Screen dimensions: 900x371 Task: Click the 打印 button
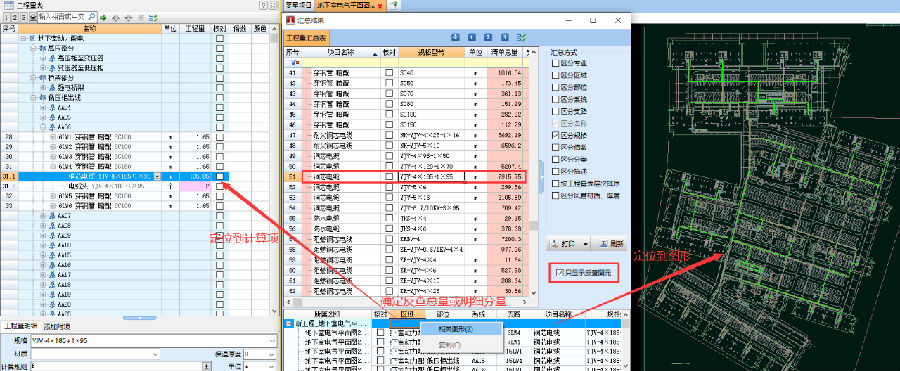tap(564, 244)
